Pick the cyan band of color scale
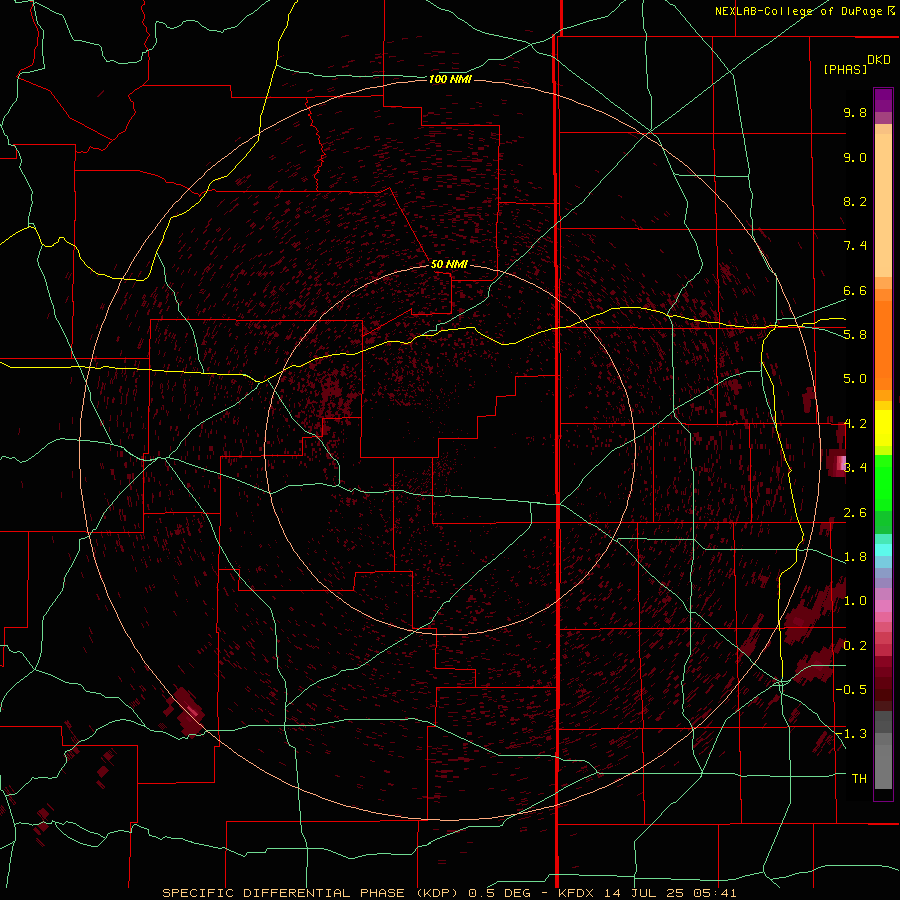The width and height of the screenshot is (900, 900). click(x=883, y=550)
